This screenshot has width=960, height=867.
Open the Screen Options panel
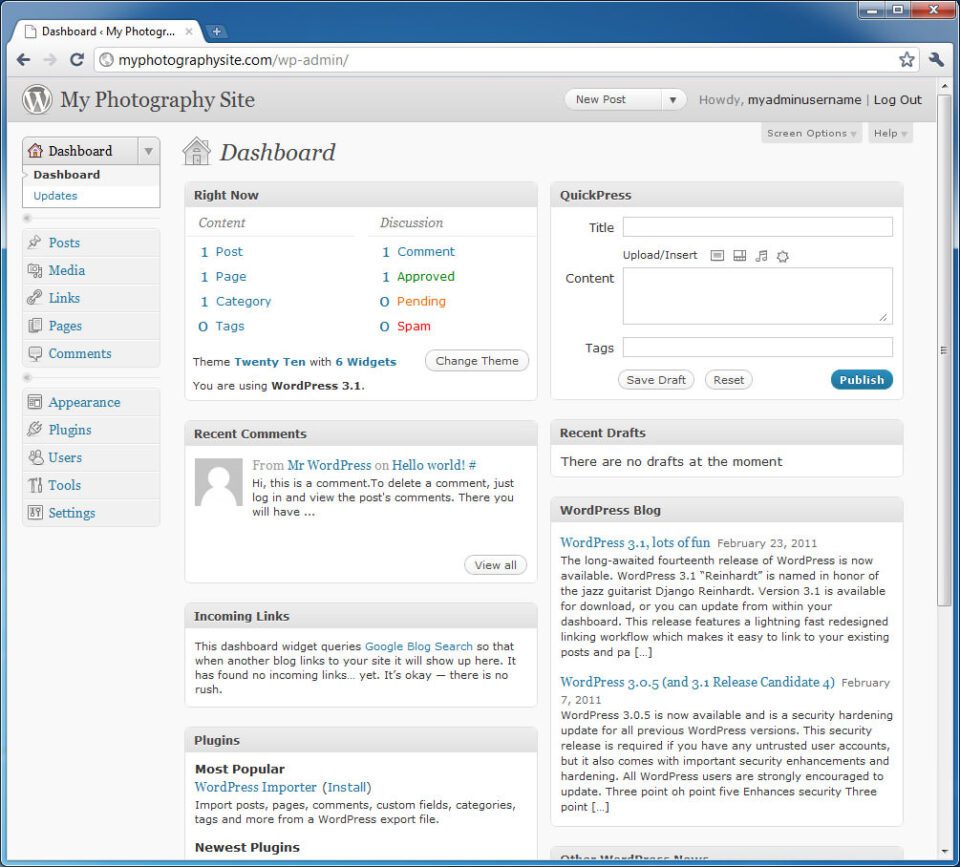click(811, 133)
